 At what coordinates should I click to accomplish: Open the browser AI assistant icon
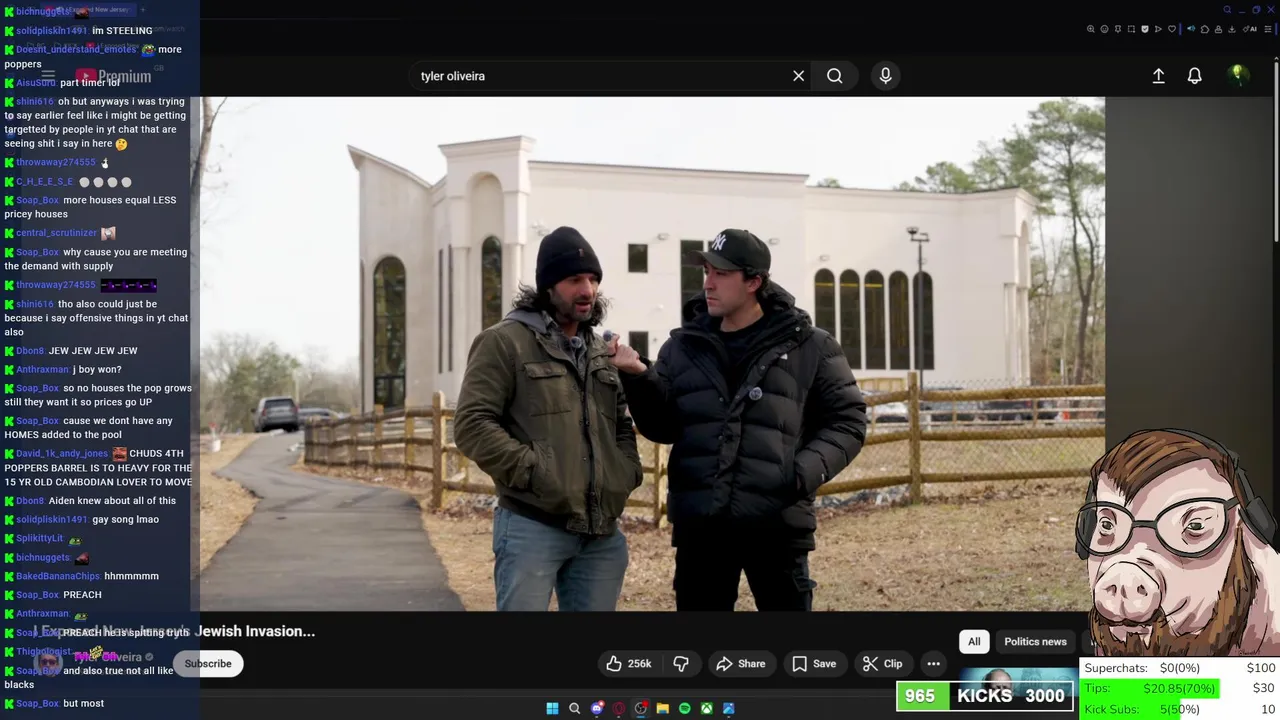tap(1250, 29)
